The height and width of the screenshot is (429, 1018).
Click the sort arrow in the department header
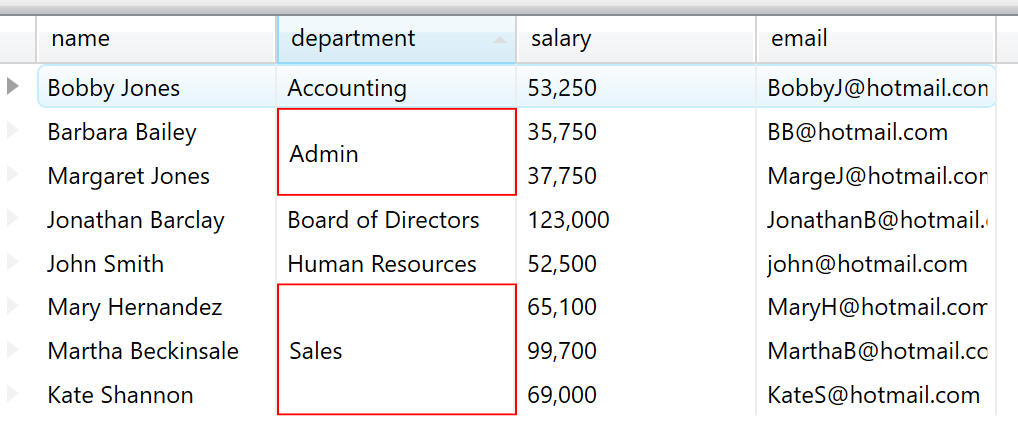(499, 40)
